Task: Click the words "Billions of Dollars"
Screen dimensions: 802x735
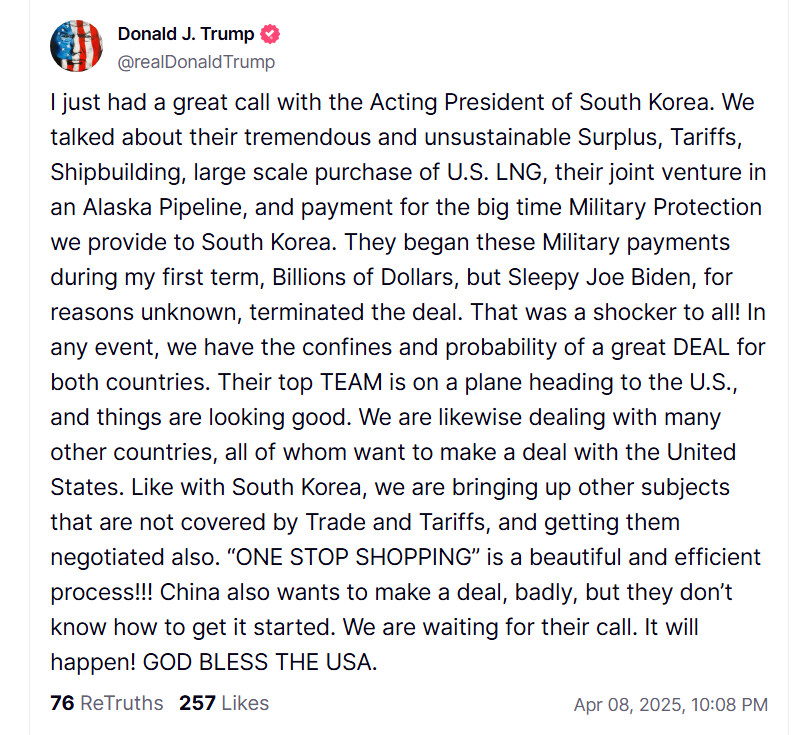Action: [x=363, y=277]
